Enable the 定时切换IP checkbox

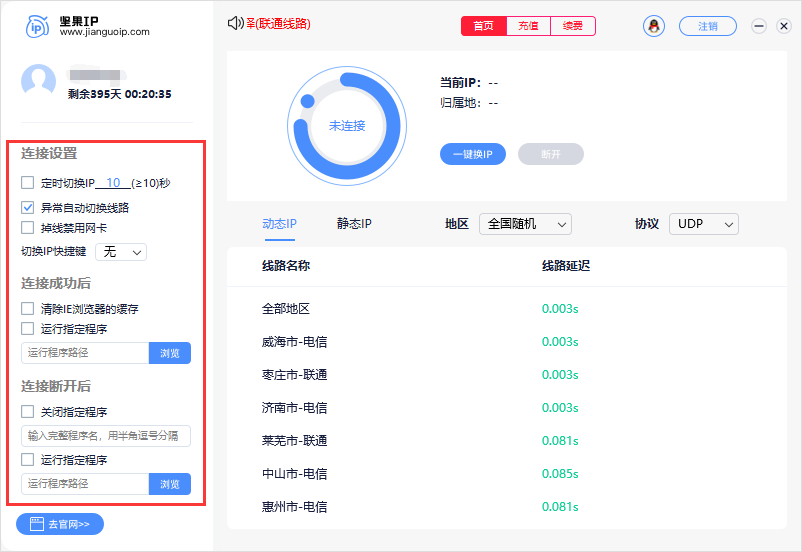(28, 183)
